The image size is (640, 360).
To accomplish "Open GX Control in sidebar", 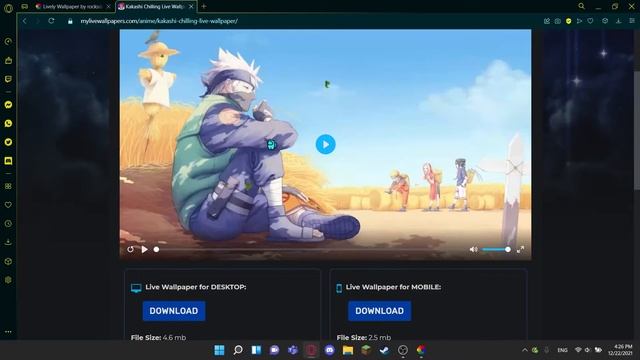I will click(x=8, y=42).
